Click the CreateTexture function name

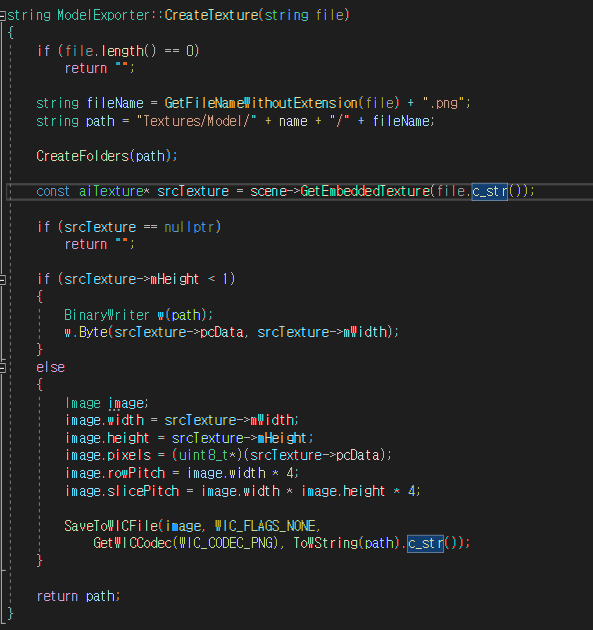pyautogui.click(x=212, y=15)
